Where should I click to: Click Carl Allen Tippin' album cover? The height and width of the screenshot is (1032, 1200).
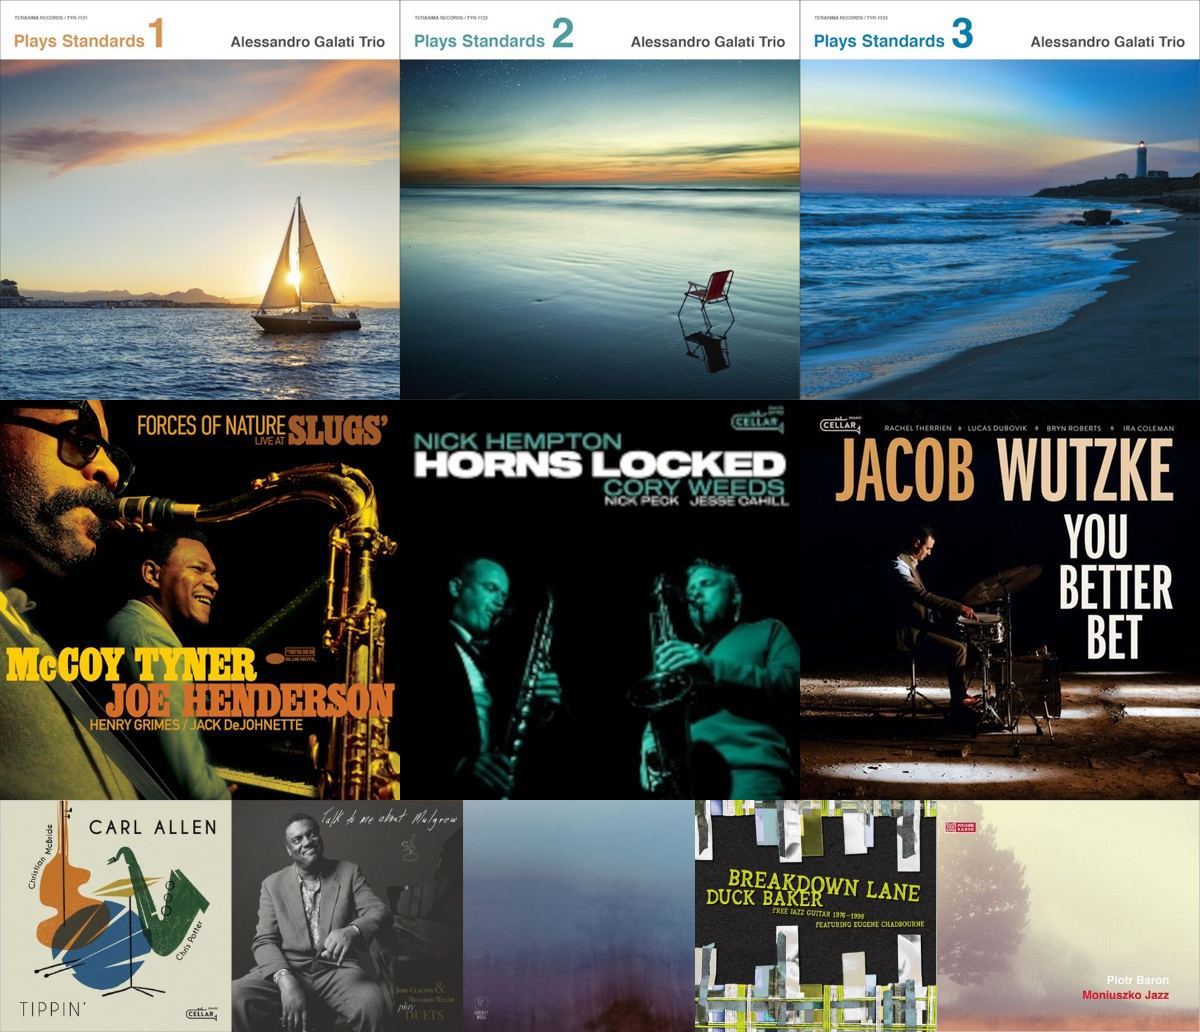[116, 916]
